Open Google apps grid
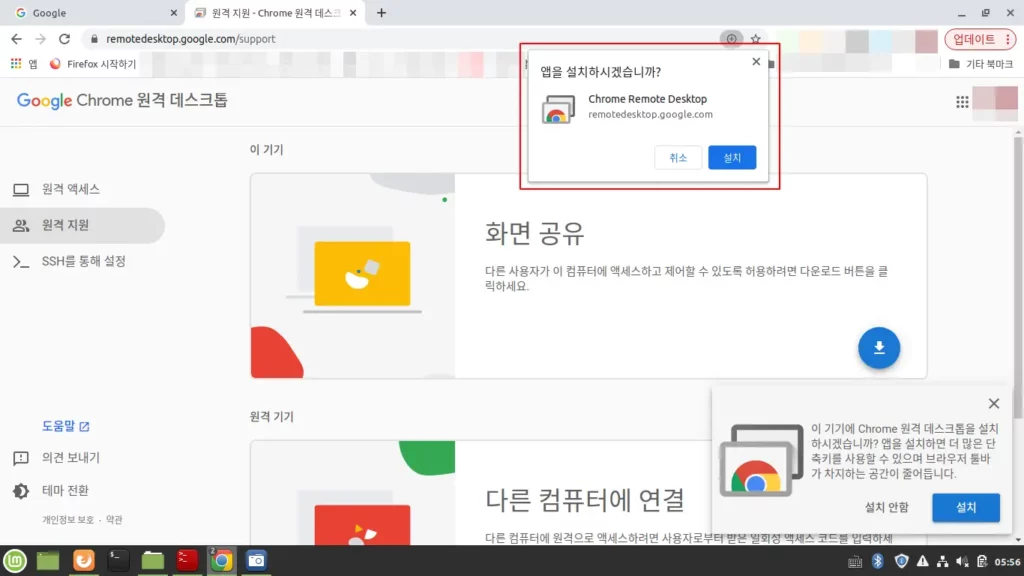1024x576 pixels. pyautogui.click(x=962, y=102)
